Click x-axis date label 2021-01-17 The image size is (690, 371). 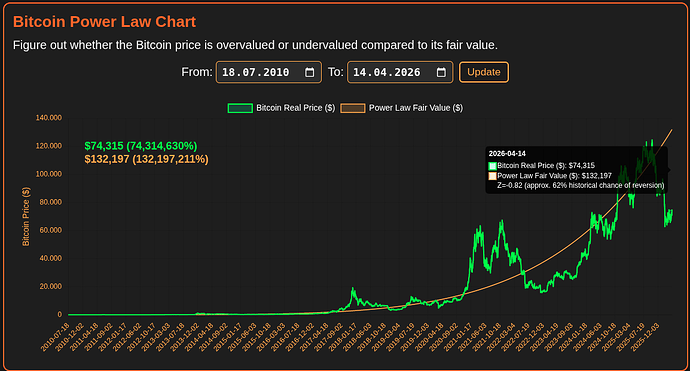458,337
